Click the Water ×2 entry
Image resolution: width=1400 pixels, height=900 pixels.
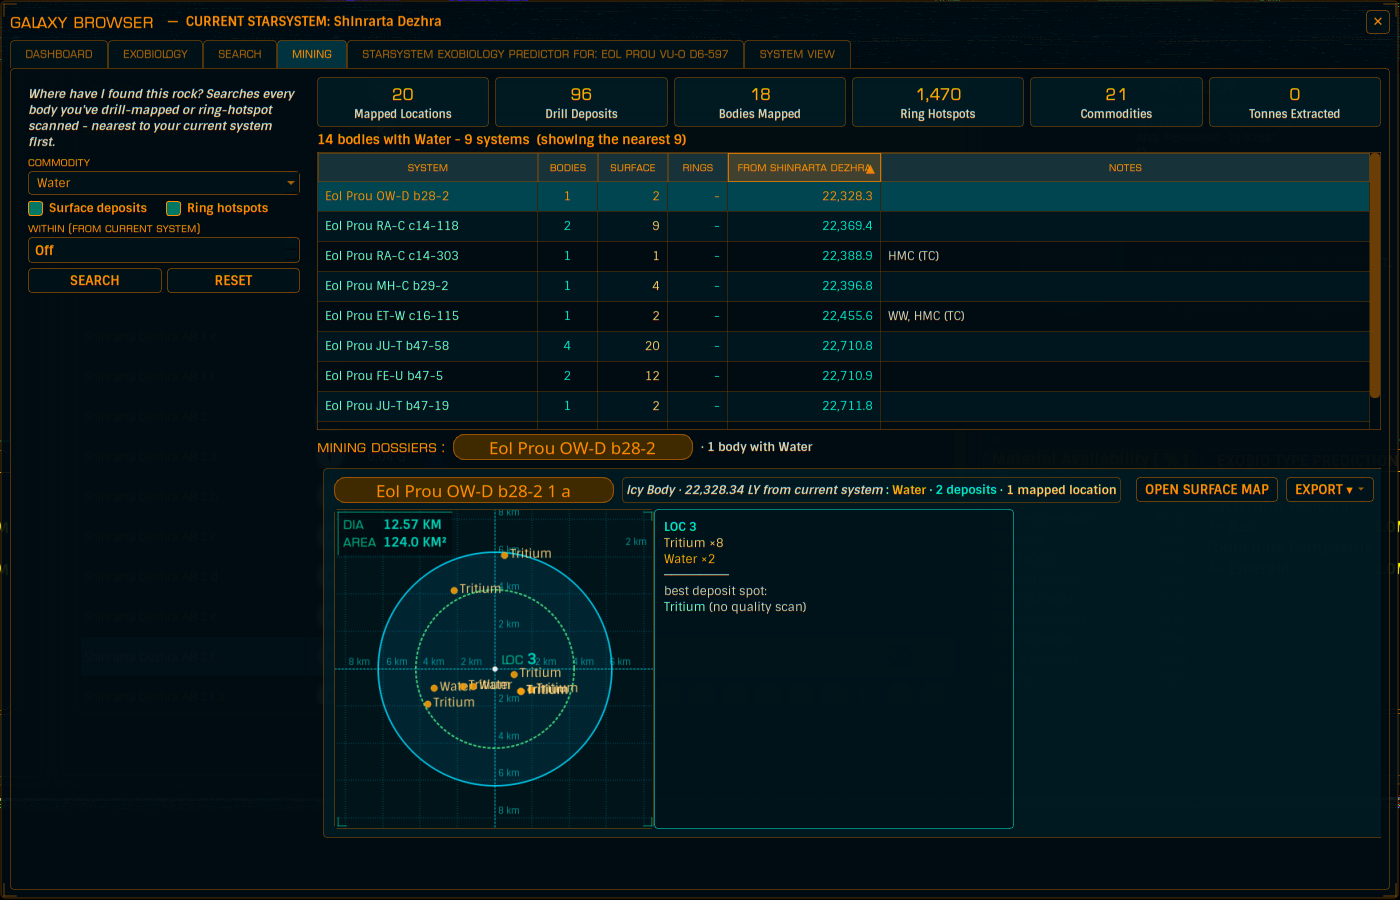690,559
